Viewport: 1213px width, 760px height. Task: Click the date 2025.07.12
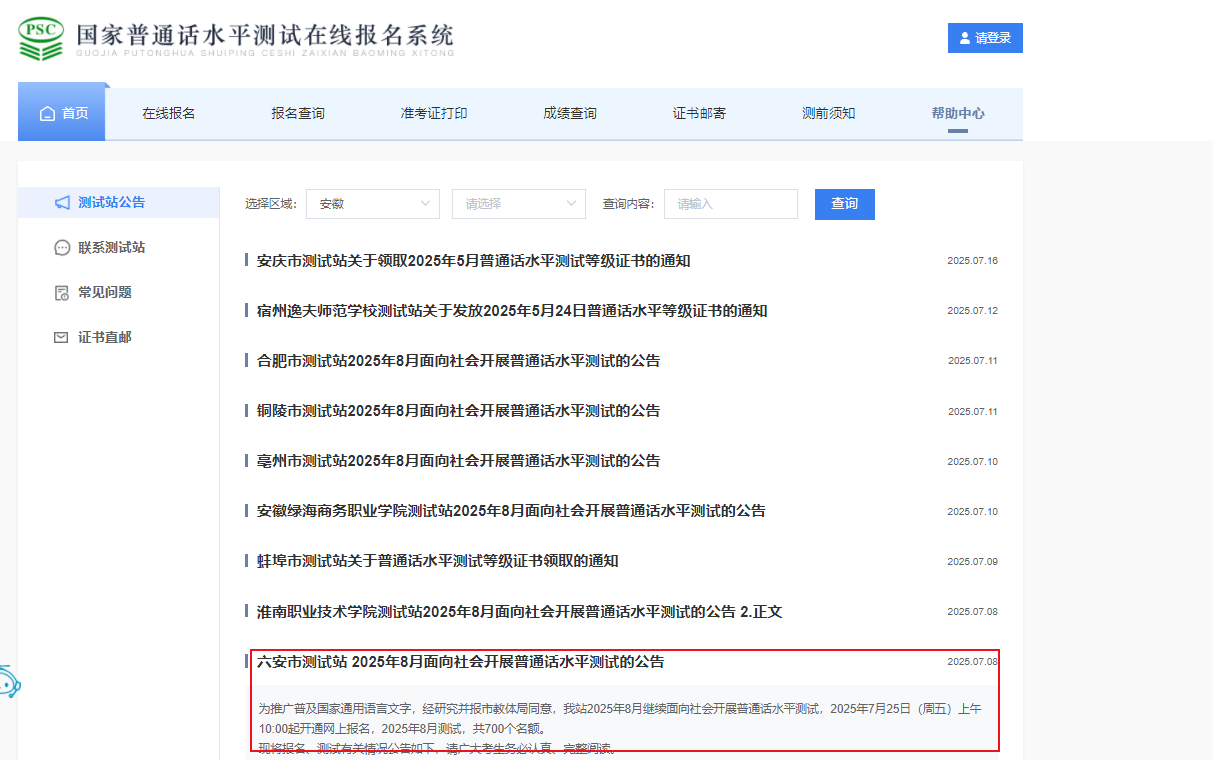[973, 311]
